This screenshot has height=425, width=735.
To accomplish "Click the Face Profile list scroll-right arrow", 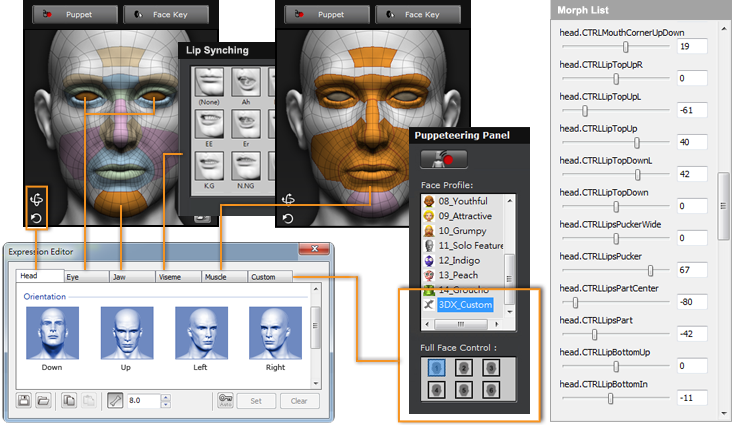I will click(496, 324).
